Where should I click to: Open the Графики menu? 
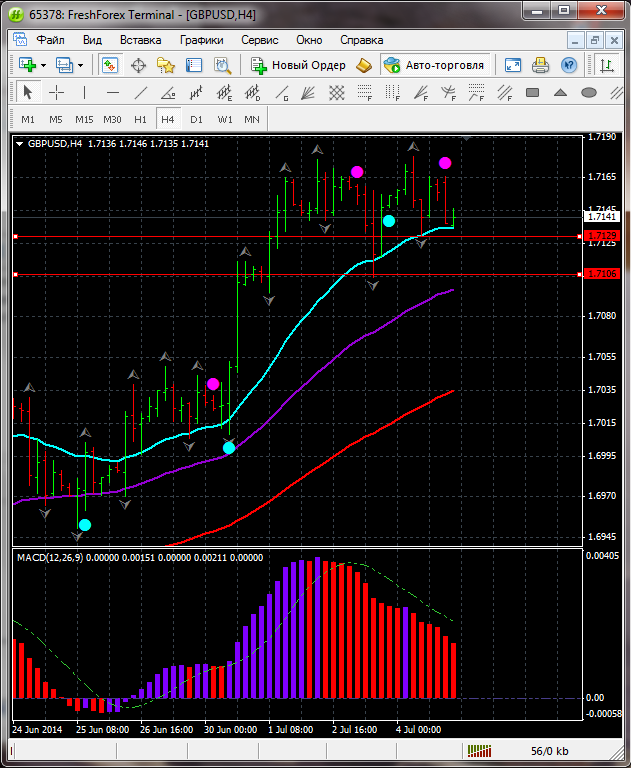[201, 40]
